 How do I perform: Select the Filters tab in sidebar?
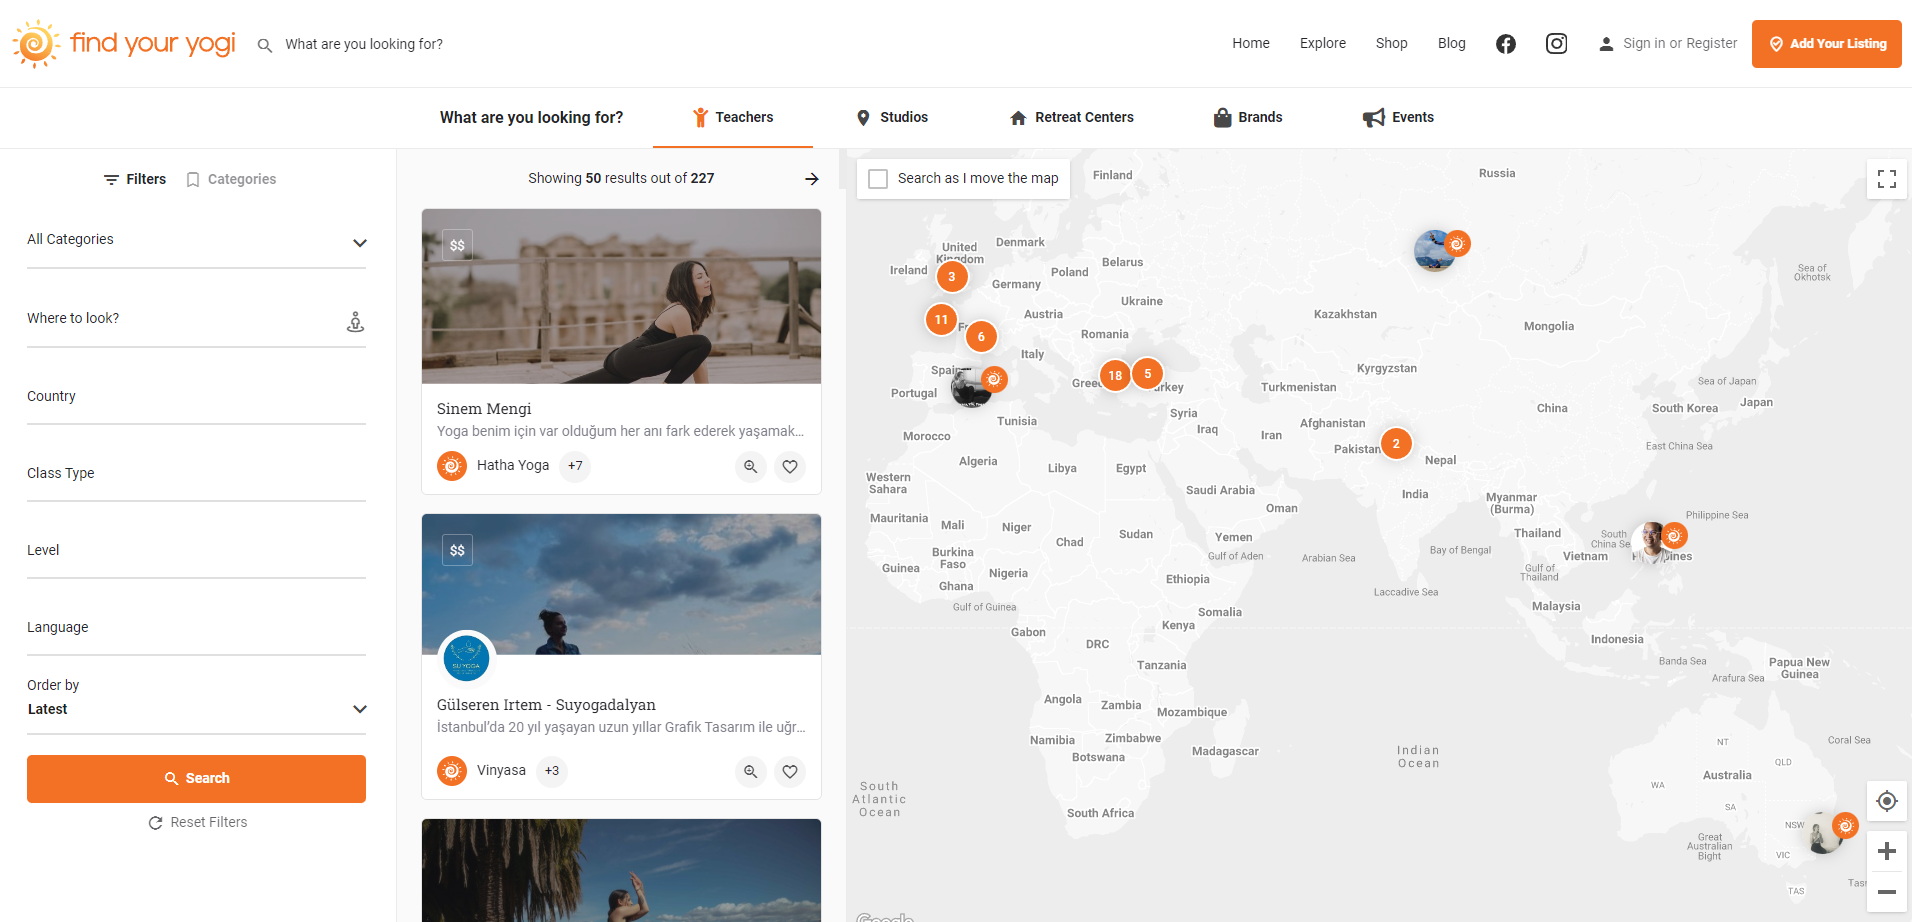tap(135, 180)
